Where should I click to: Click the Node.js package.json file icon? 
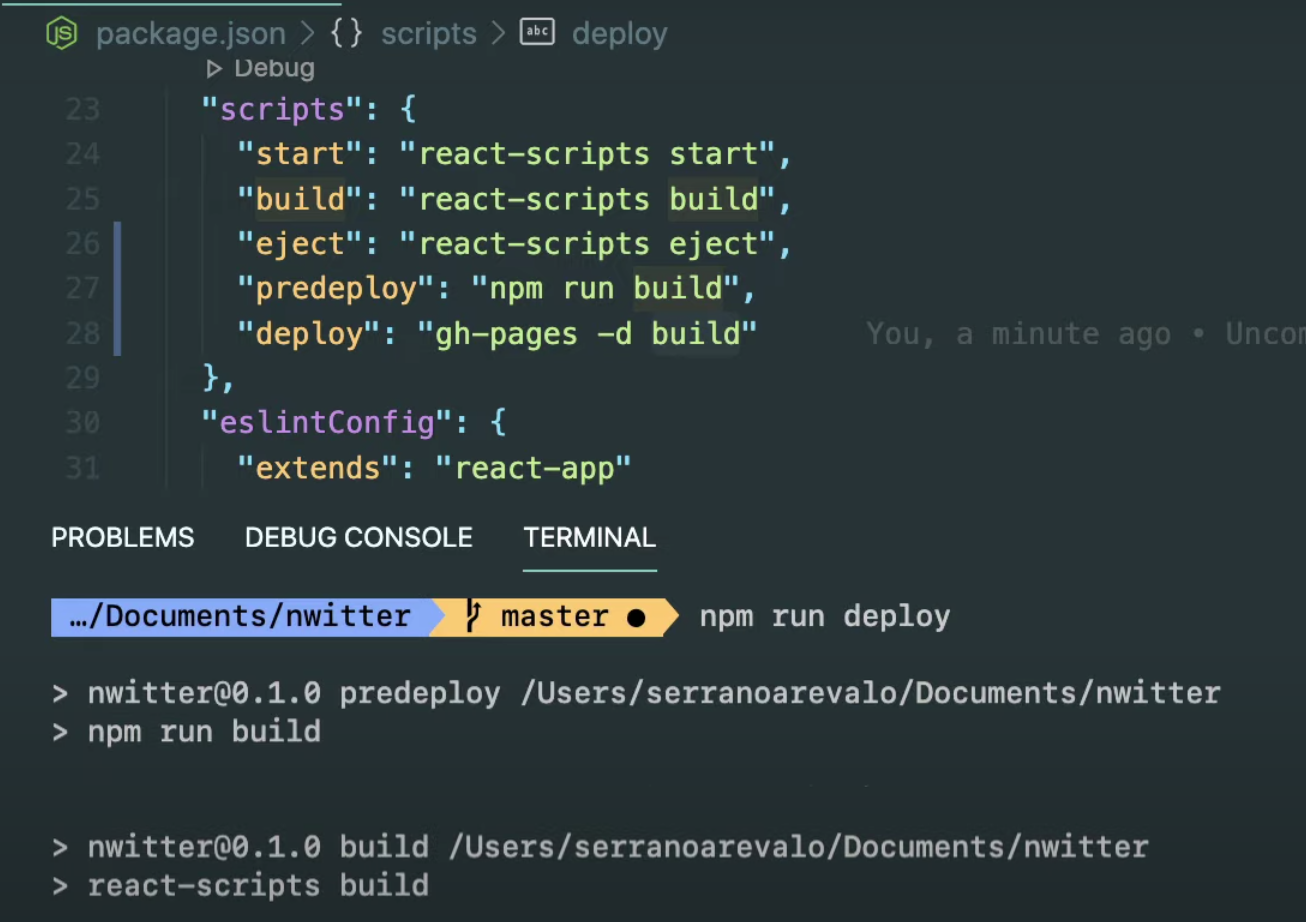(x=61, y=33)
